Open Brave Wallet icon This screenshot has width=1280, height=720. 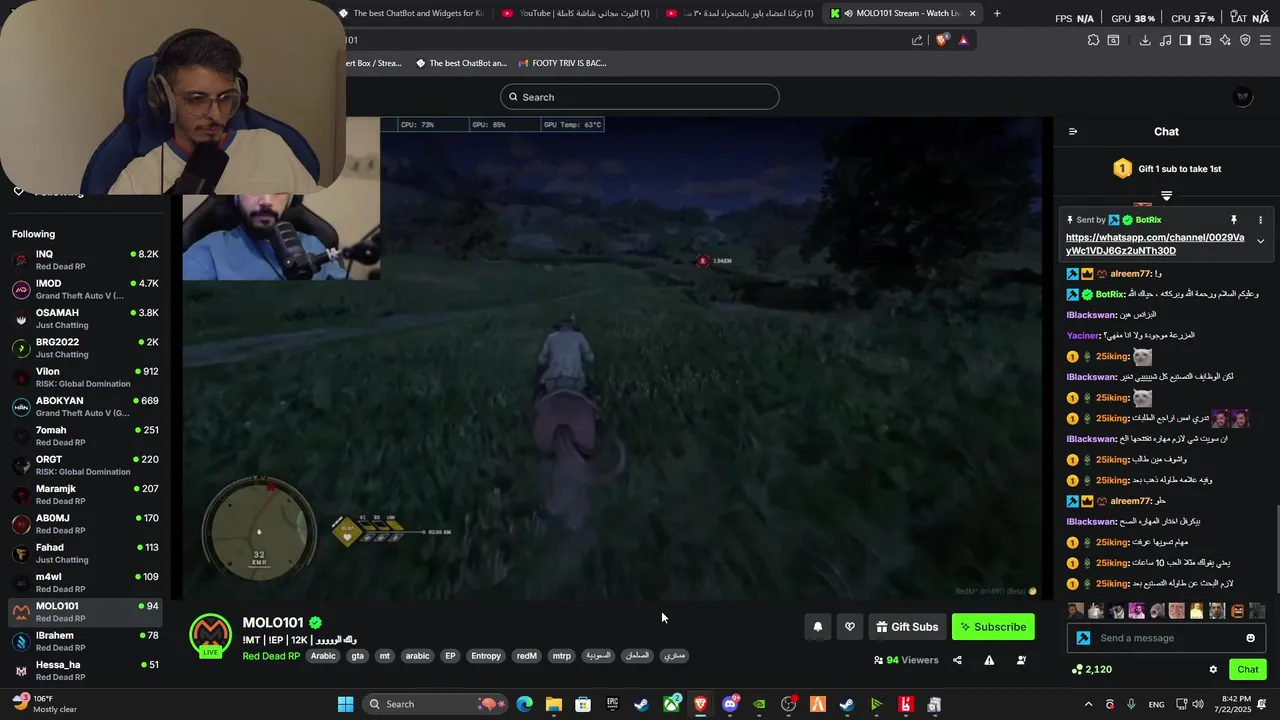[1205, 40]
